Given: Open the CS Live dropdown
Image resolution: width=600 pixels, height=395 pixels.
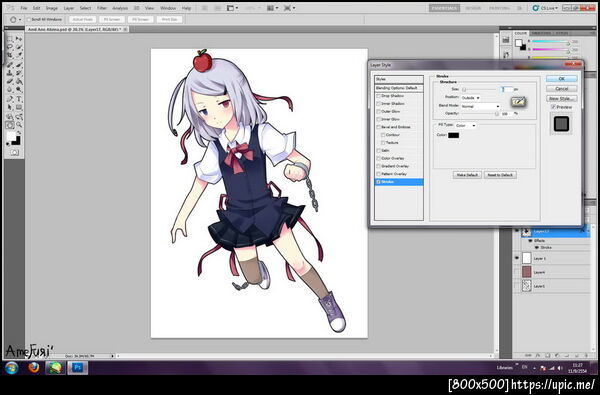Looking at the screenshot, I should tap(546, 8).
